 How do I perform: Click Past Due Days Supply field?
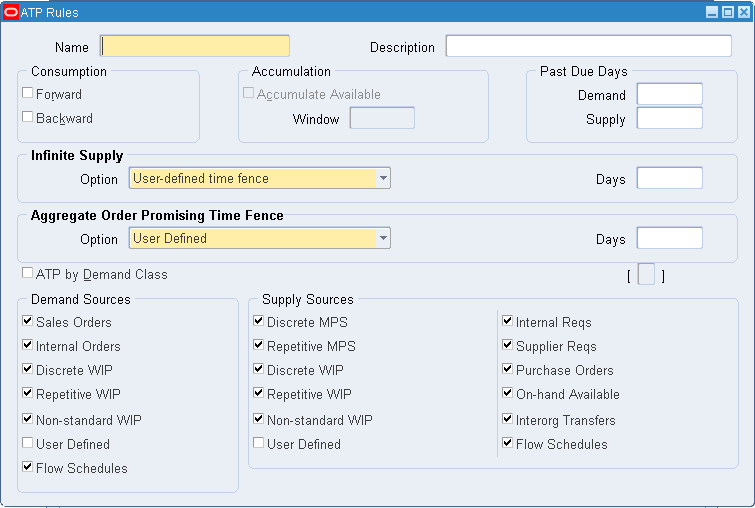669,118
